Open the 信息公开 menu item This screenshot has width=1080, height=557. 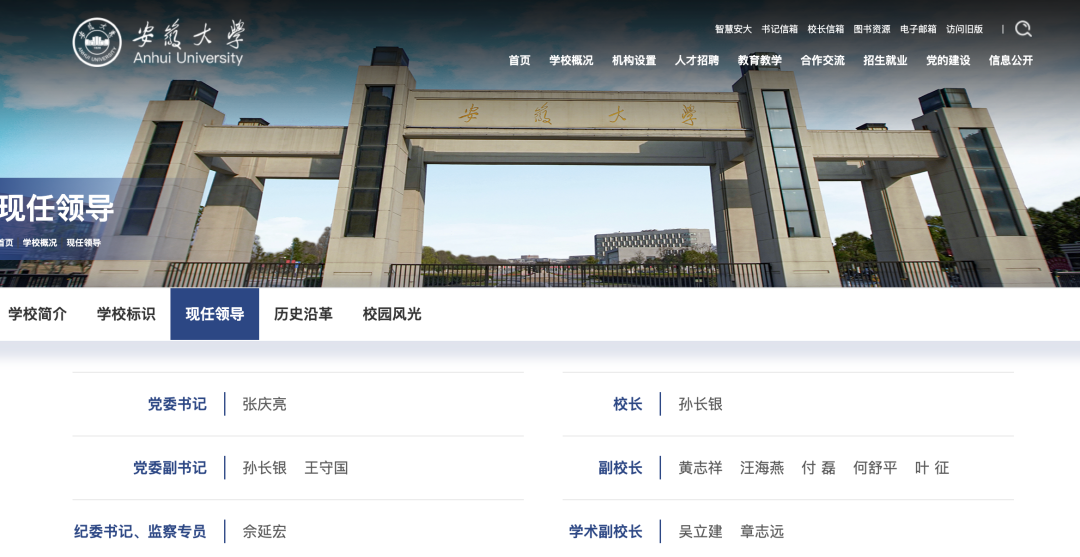point(1010,60)
